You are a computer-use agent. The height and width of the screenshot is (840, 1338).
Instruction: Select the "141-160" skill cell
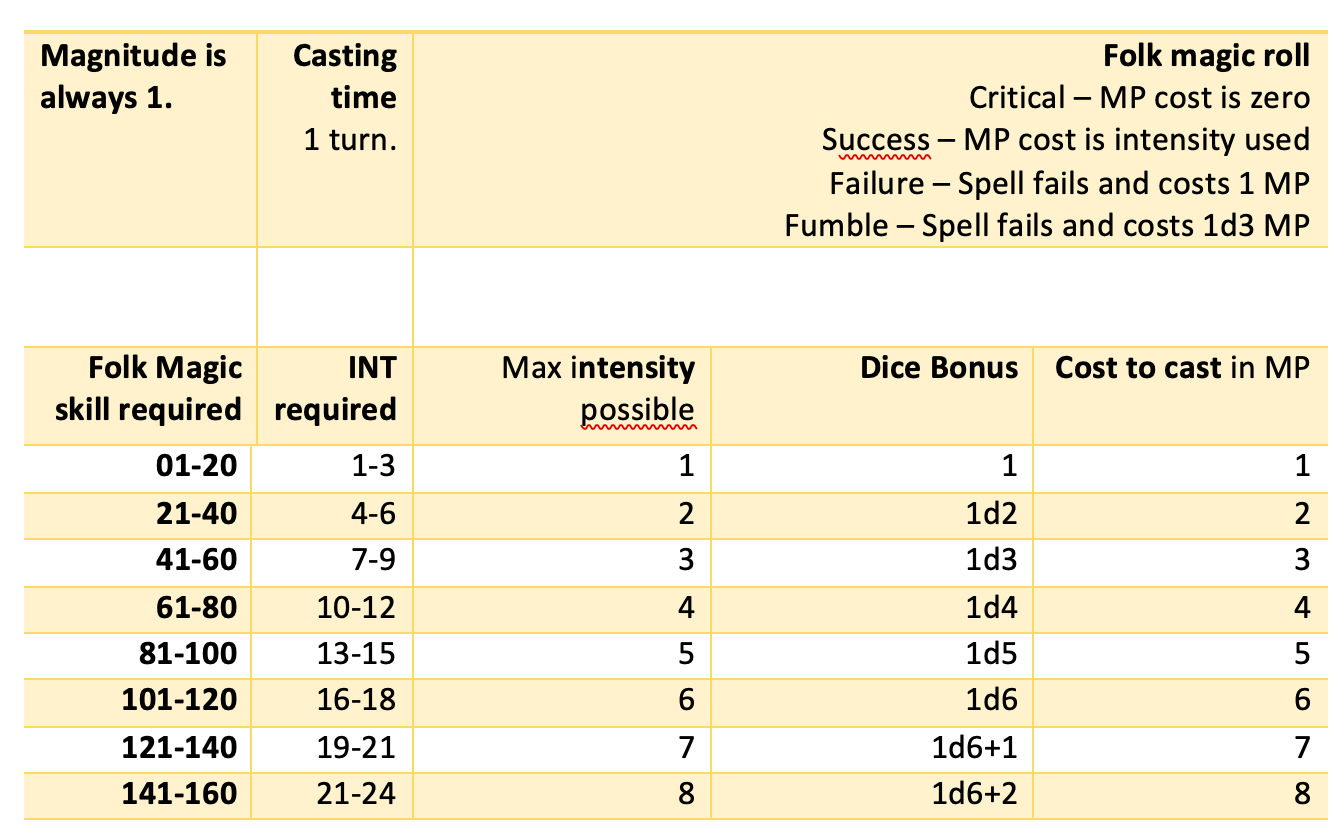coord(180,794)
